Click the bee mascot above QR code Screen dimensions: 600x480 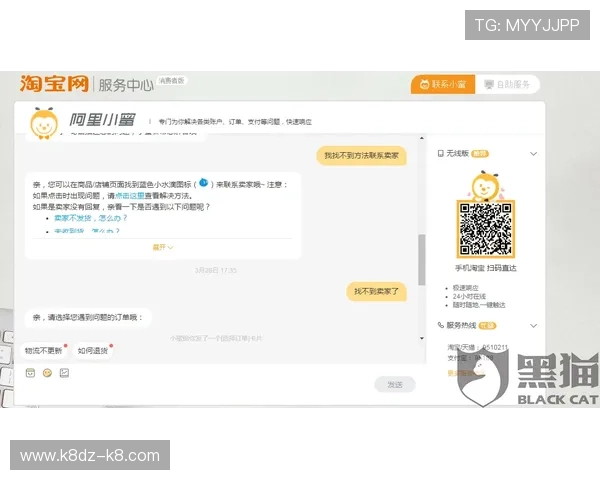(x=485, y=186)
